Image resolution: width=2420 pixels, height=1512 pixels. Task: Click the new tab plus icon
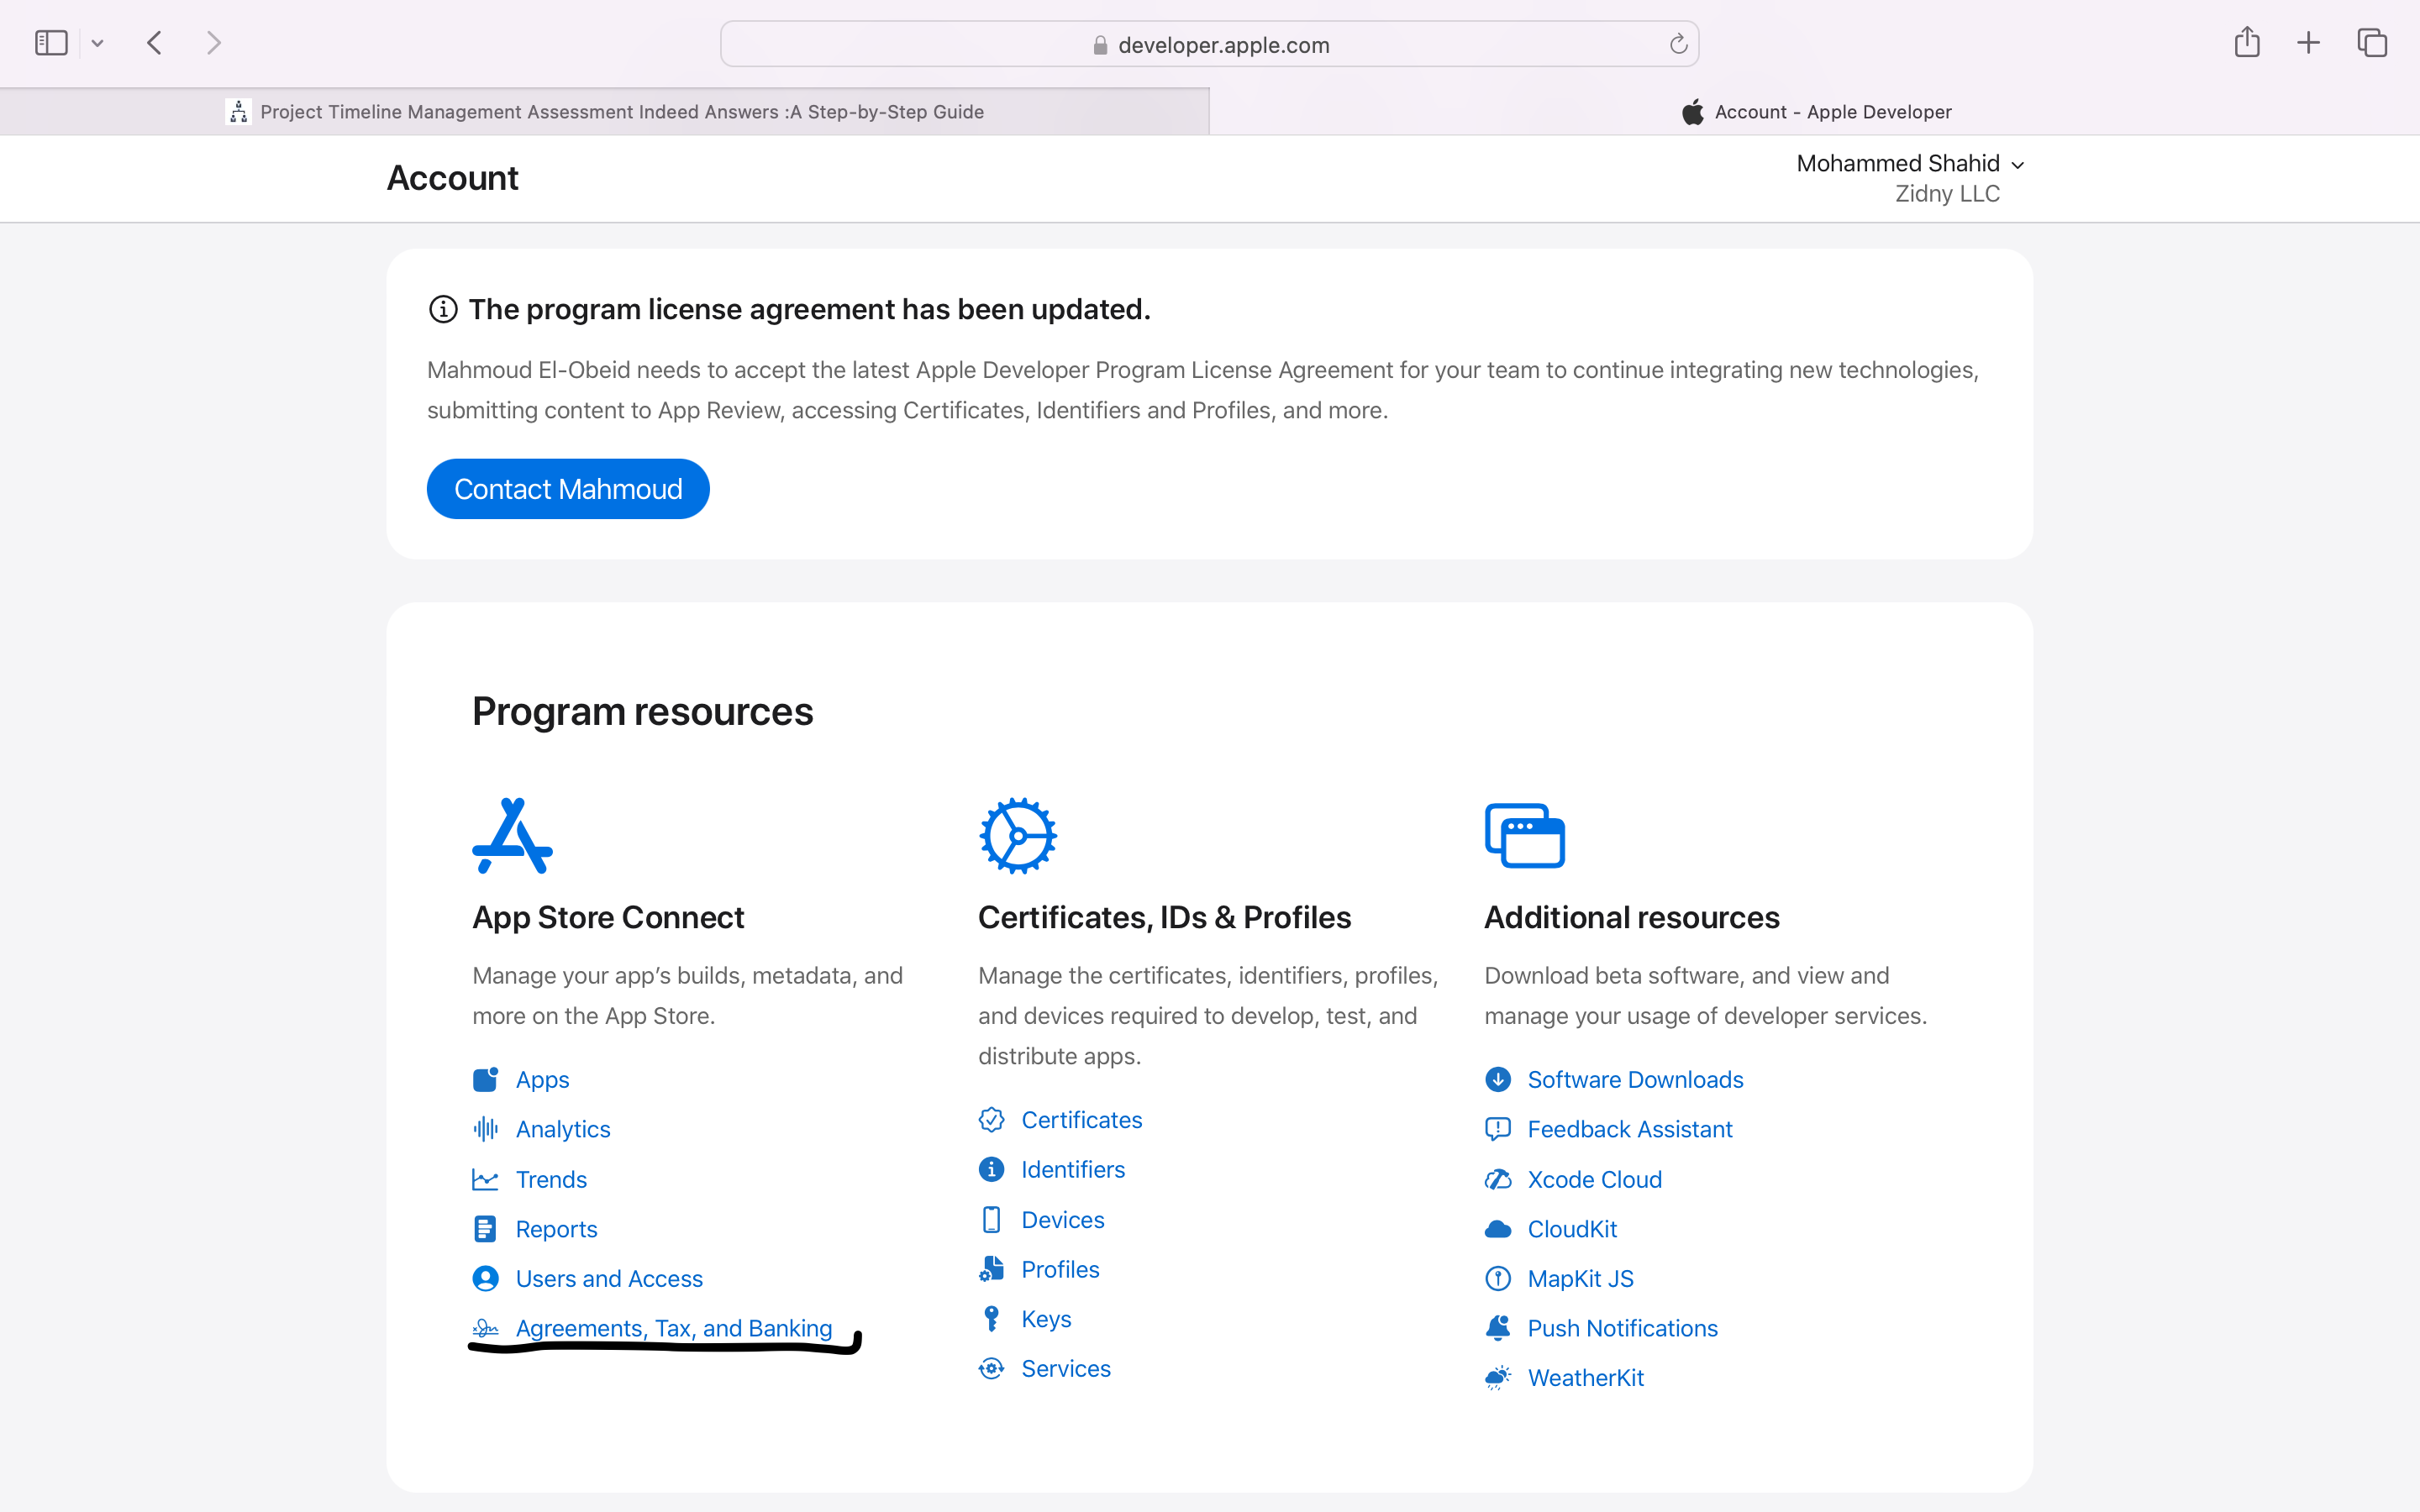(x=2308, y=43)
